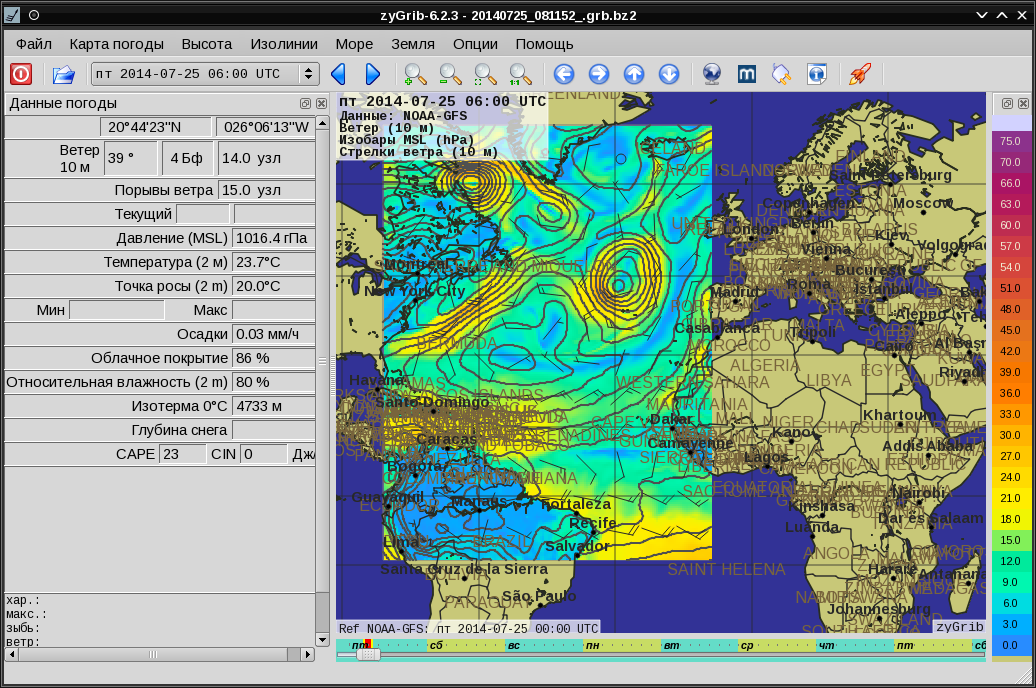The width and height of the screenshot is (1036, 688).
Task: Open a GRIB file with folder icon
Action: point(64,74)
